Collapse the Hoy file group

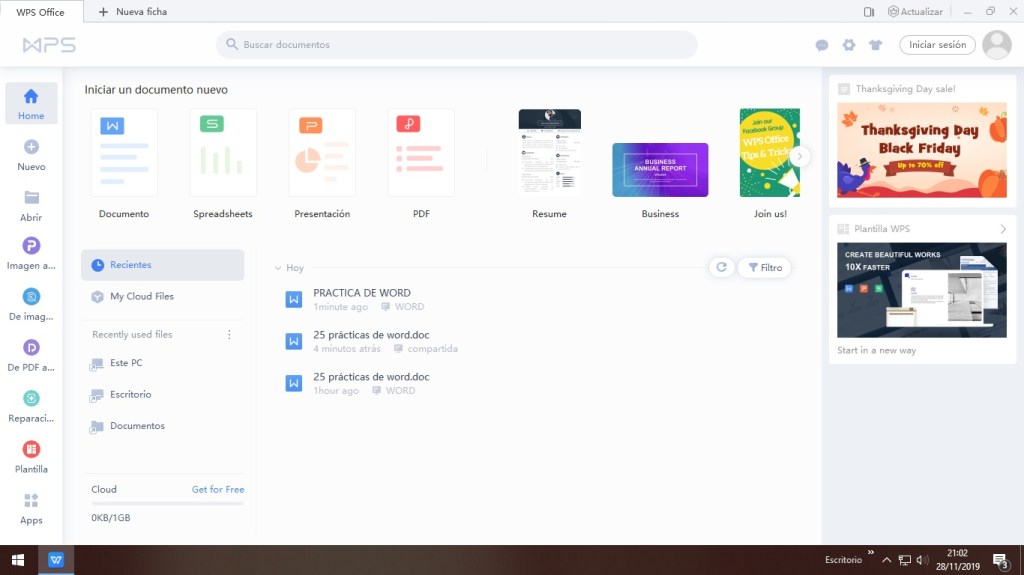278,268
